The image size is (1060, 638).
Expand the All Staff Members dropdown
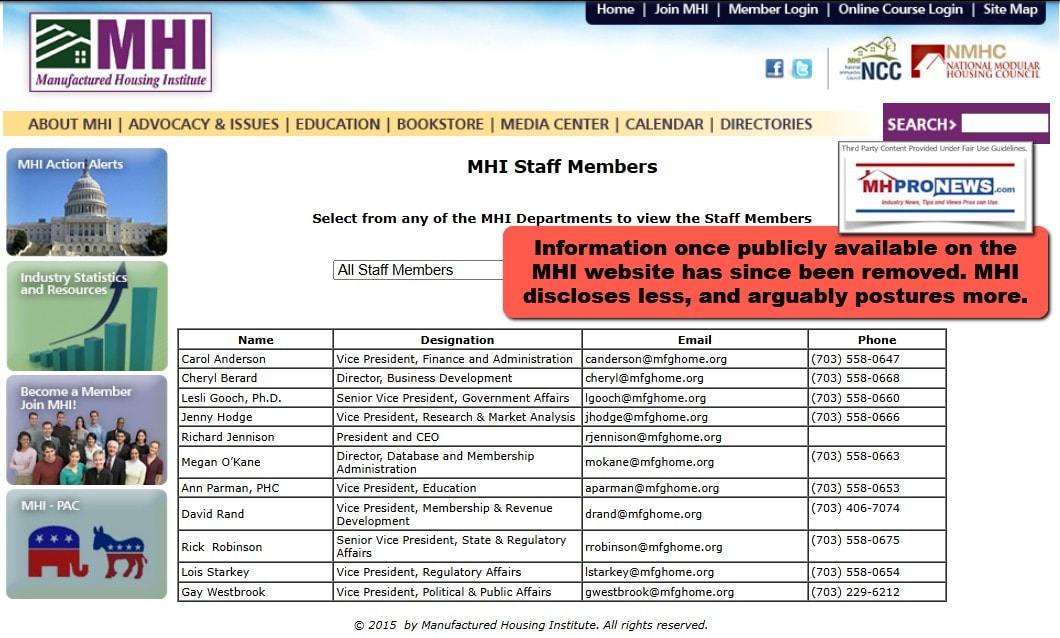click(x=418, y=270)
